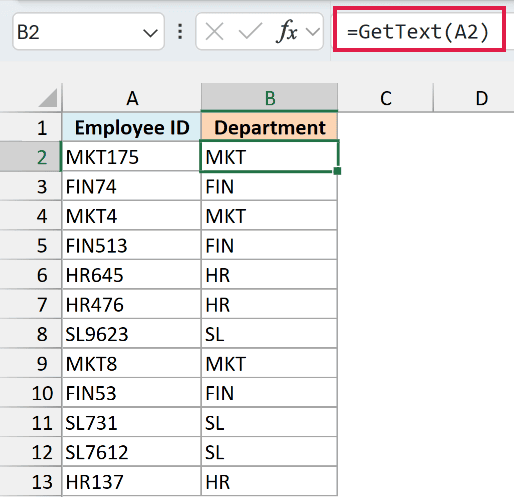
Task: Click cell containing FIN53
Action: [132, 393]
